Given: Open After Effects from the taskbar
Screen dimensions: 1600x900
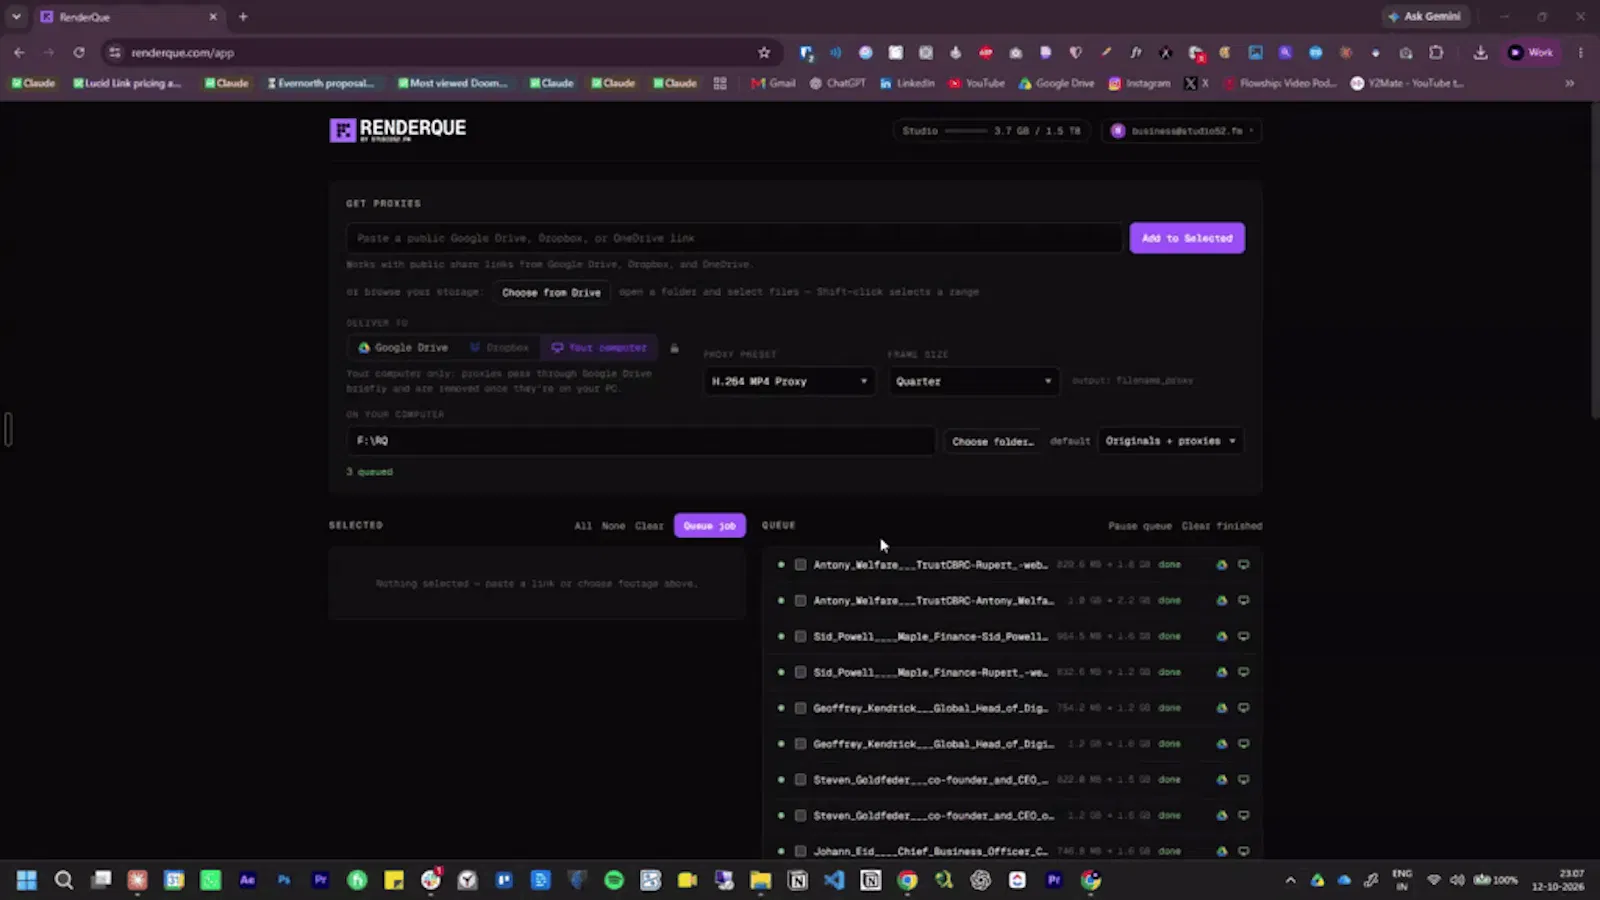Looking at the screenshot, I should coord(247,880).
